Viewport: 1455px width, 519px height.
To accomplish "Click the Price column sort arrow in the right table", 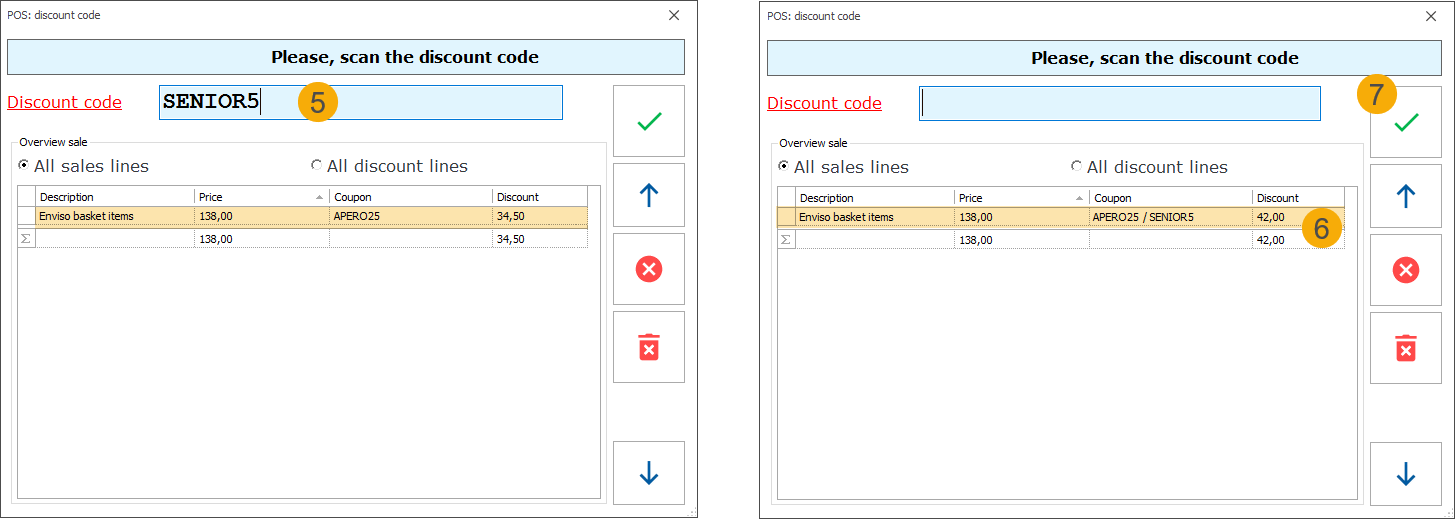I will coord(1079,198).
